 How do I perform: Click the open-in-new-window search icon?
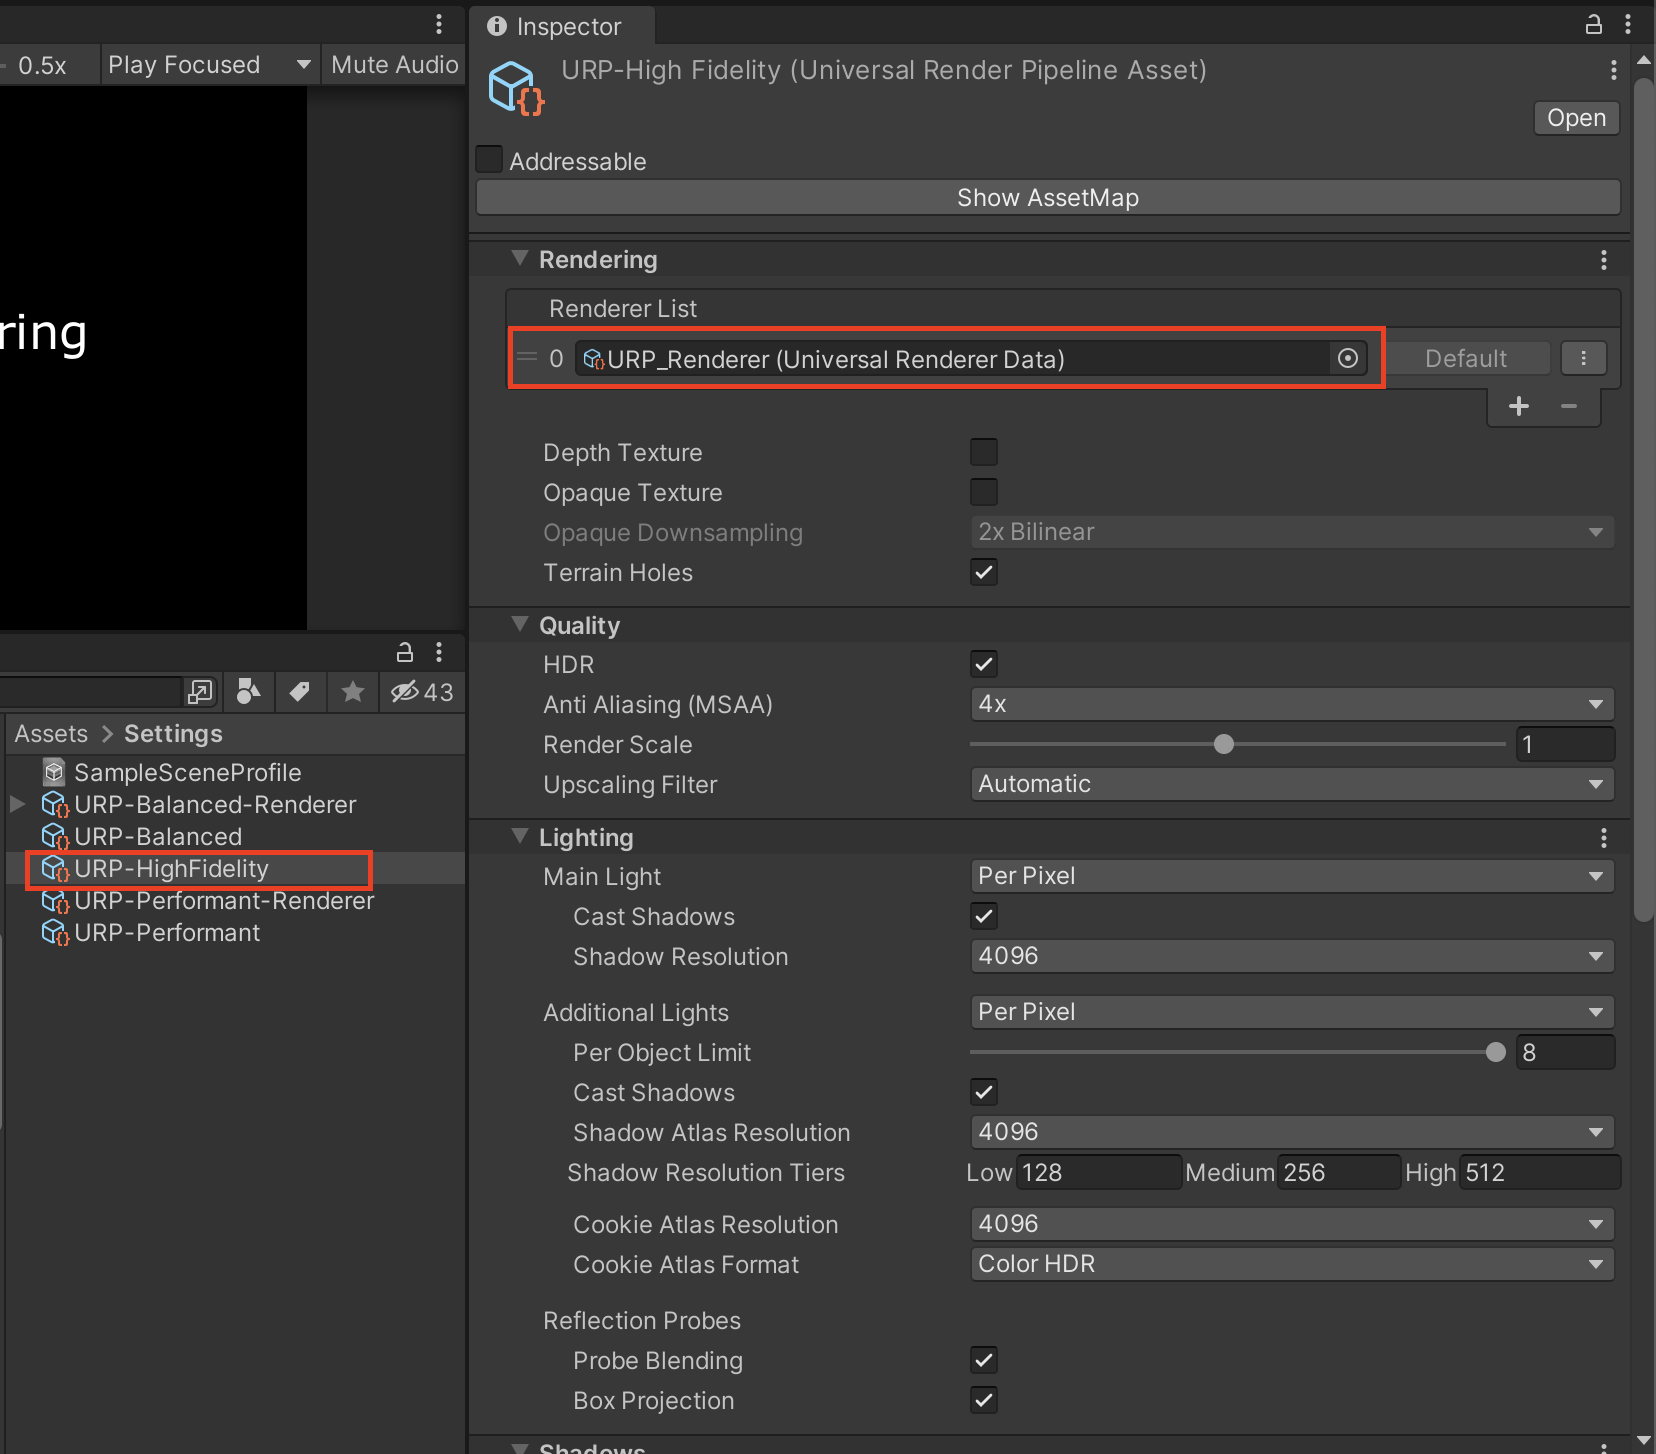coord(200,692)
